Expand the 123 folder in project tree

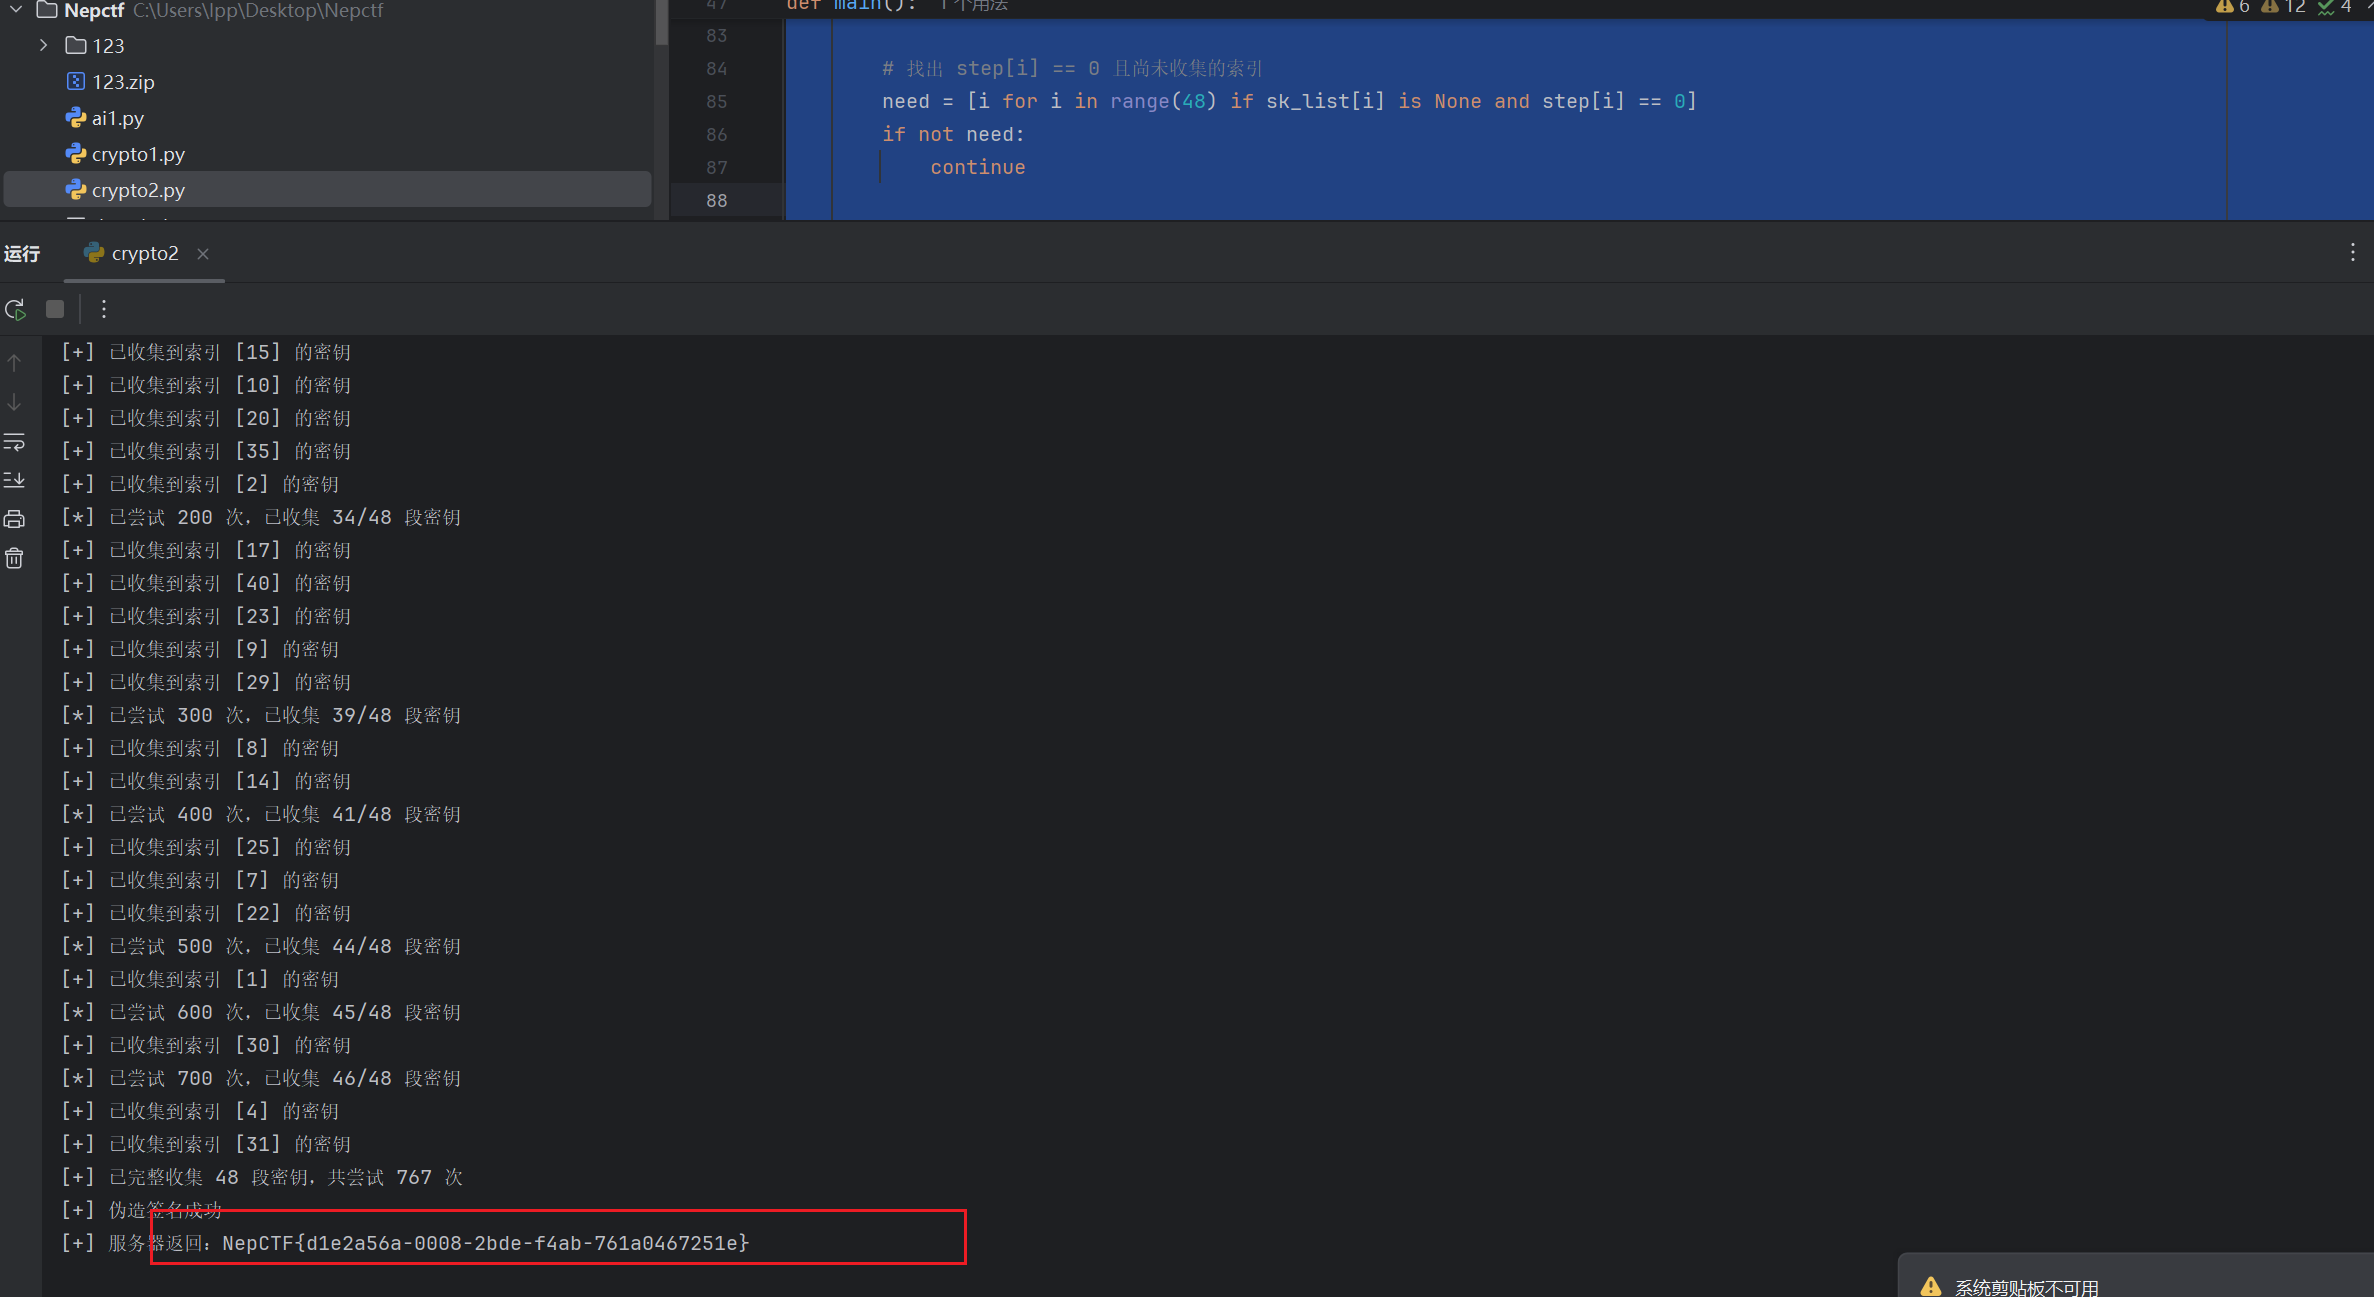point(42,45)
